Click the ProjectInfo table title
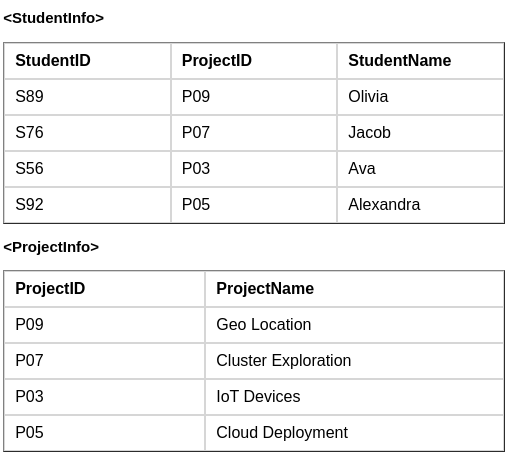The width and height of the screenshot is (509, 459). tap(51, 247)
